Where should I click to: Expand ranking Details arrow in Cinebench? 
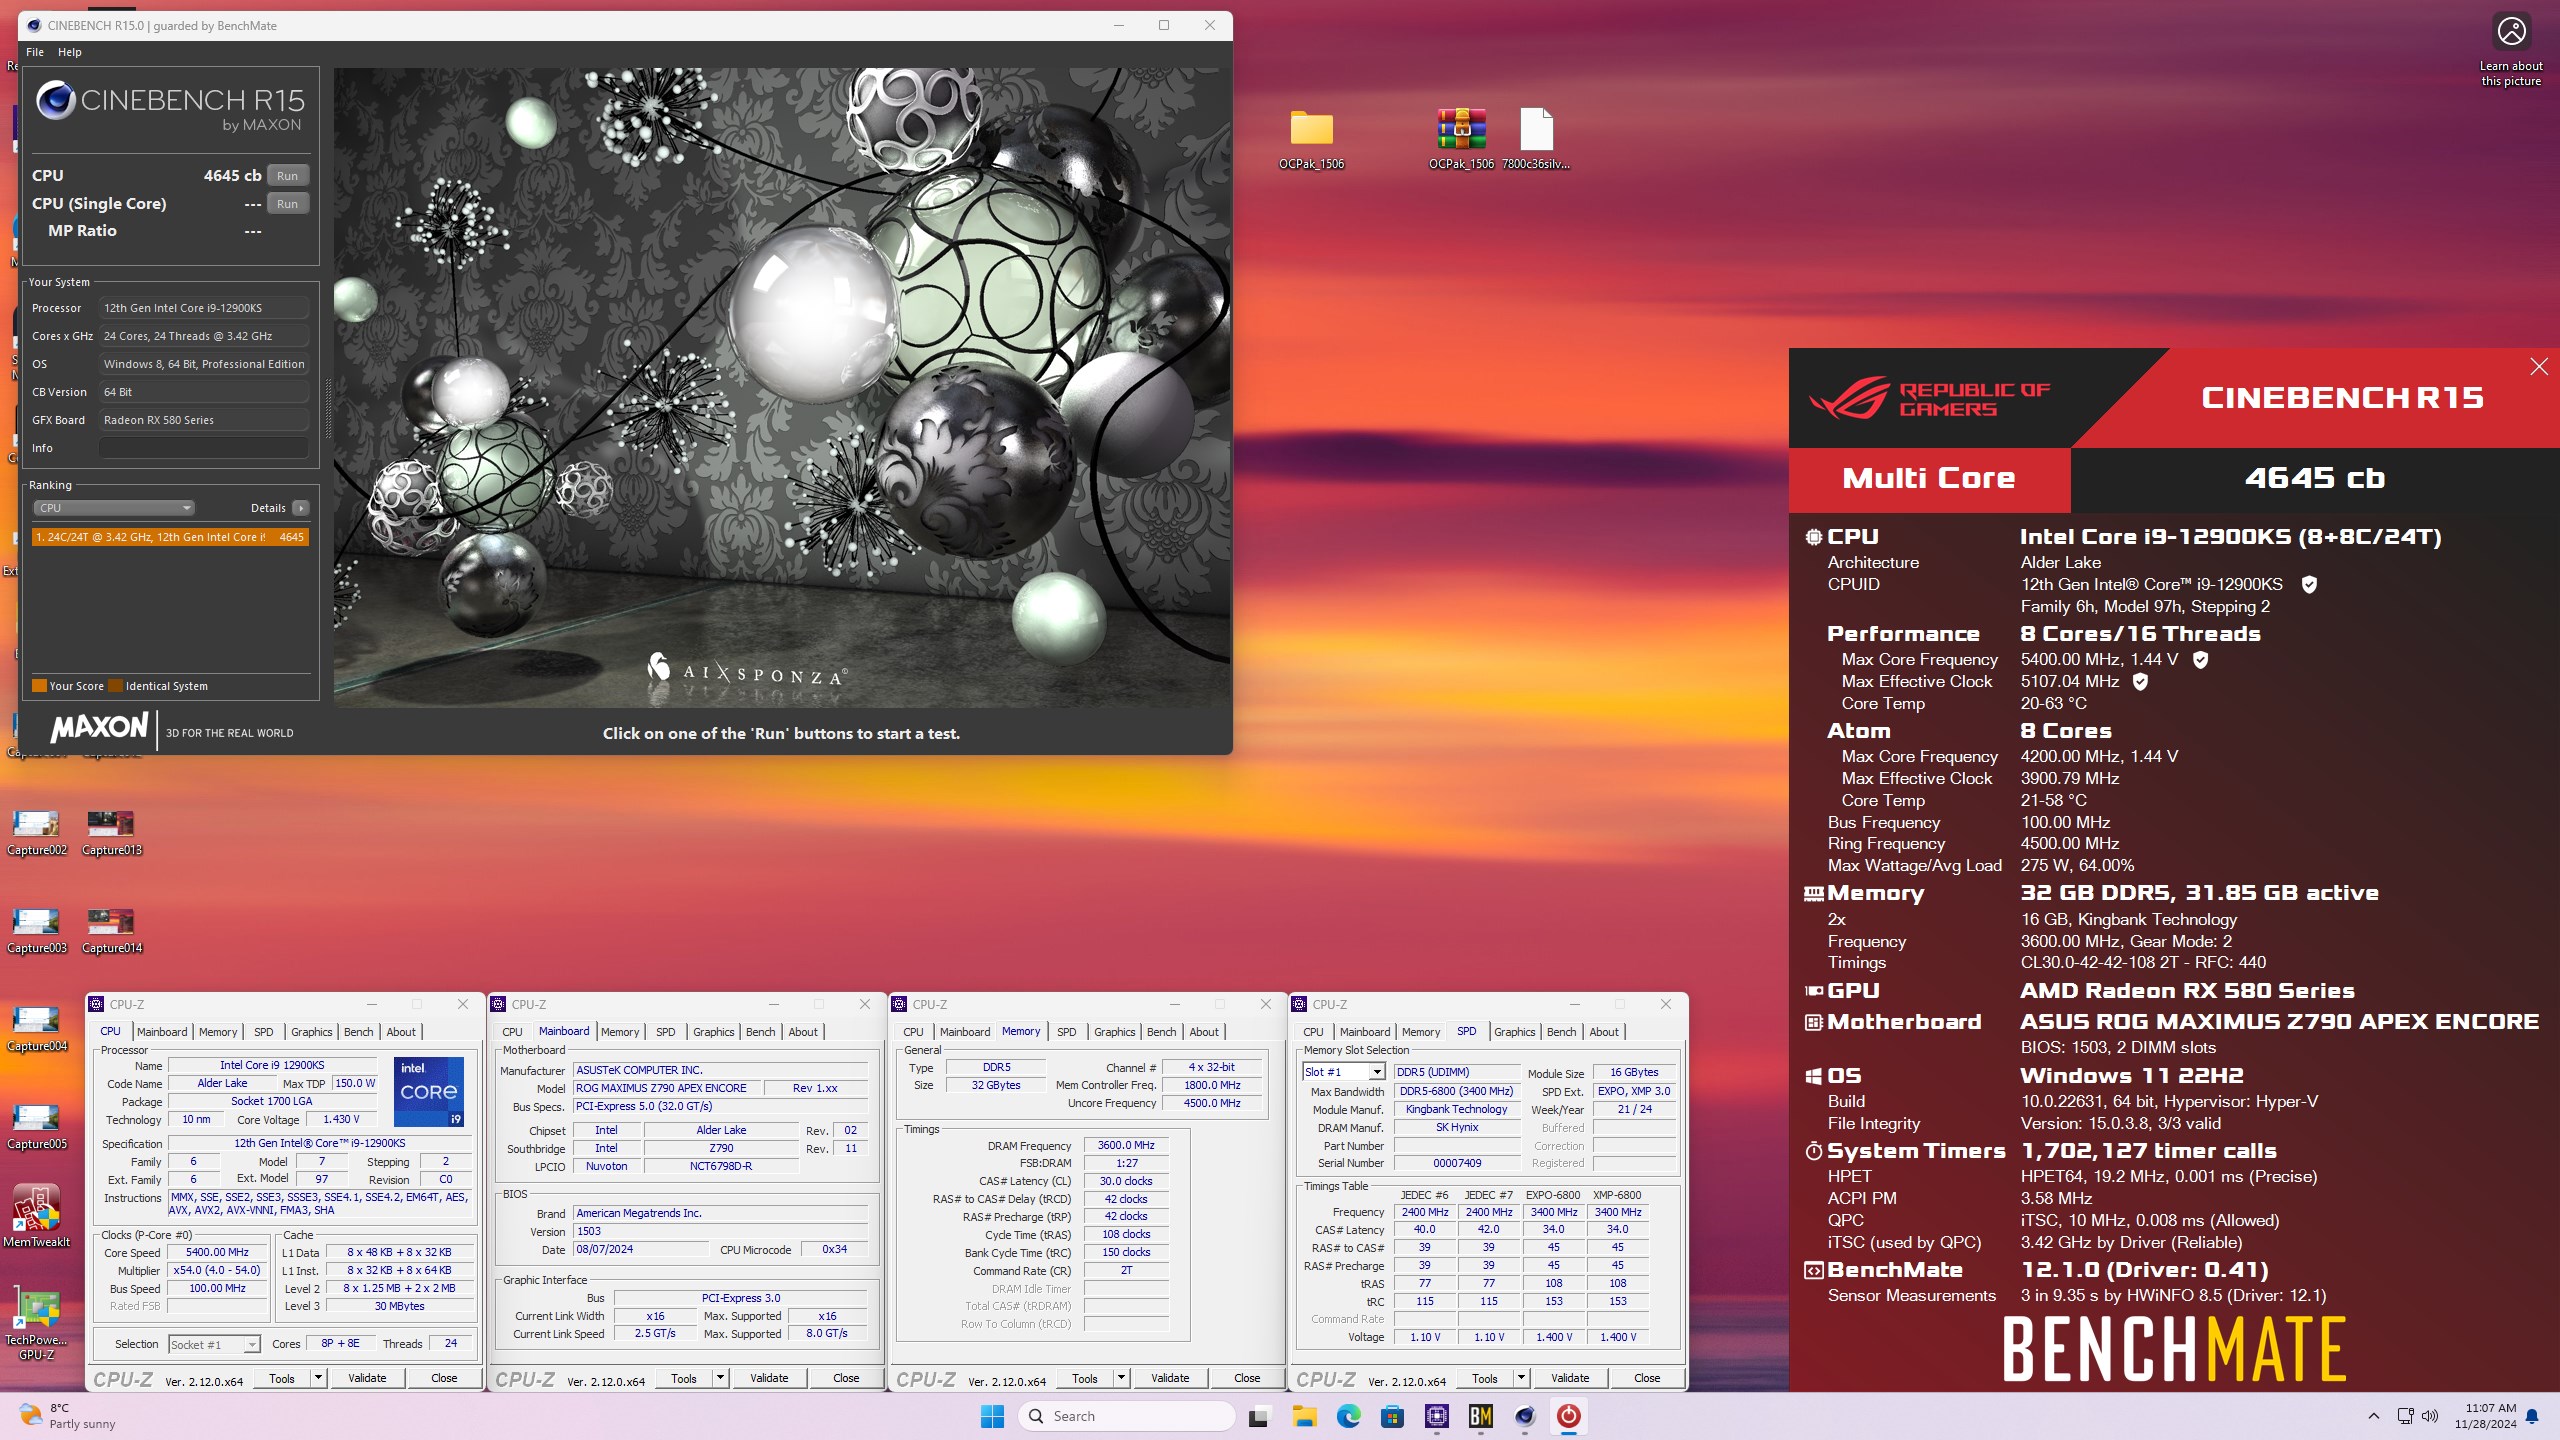tap(300, 508)
